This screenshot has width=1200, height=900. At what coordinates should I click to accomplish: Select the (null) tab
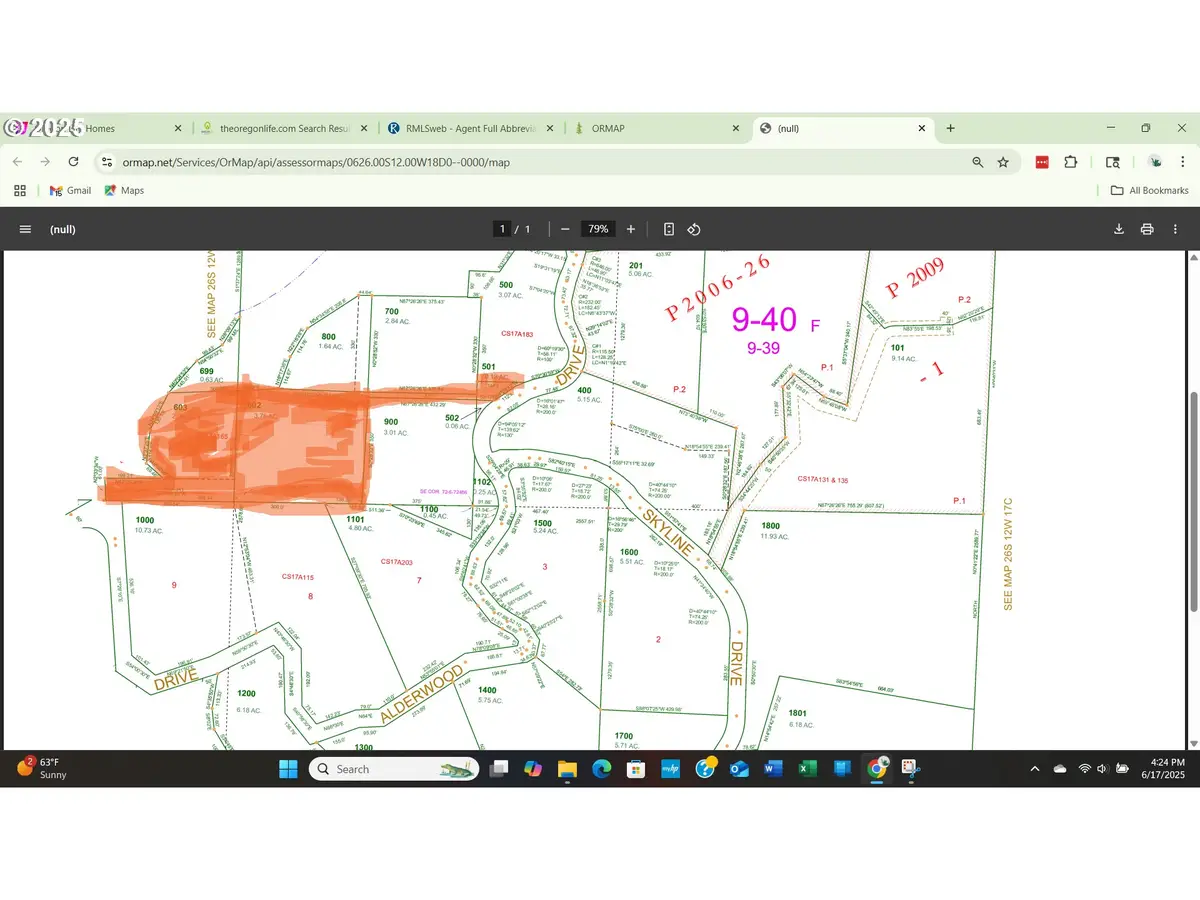point(843,128)
